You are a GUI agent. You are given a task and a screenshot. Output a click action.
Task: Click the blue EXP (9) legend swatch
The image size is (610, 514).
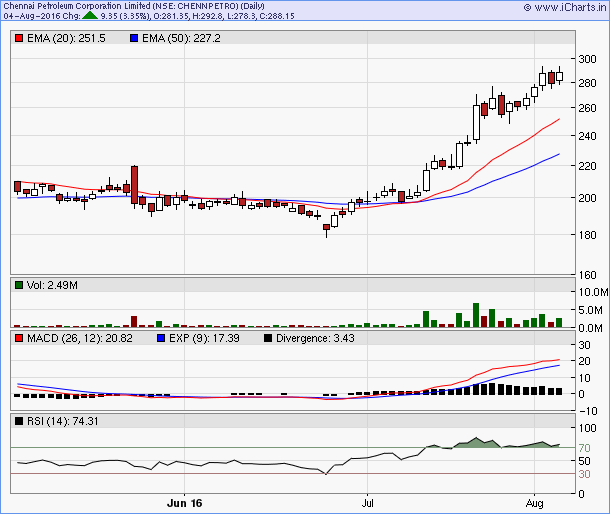161,338
